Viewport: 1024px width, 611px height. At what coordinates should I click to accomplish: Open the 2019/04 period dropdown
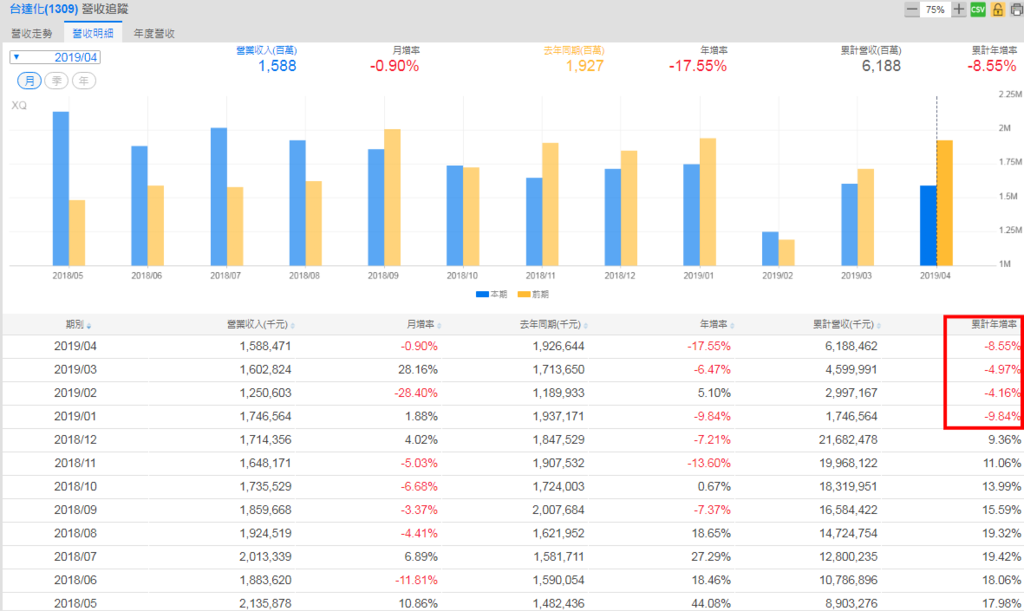(x=55, y=57)
